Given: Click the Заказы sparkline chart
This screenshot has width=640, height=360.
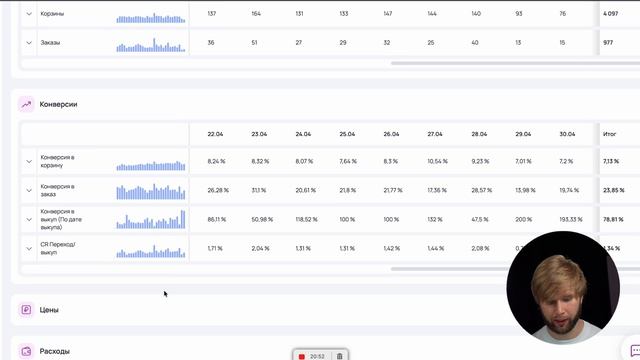Looking at the screenshot, I should pos(151,45).
